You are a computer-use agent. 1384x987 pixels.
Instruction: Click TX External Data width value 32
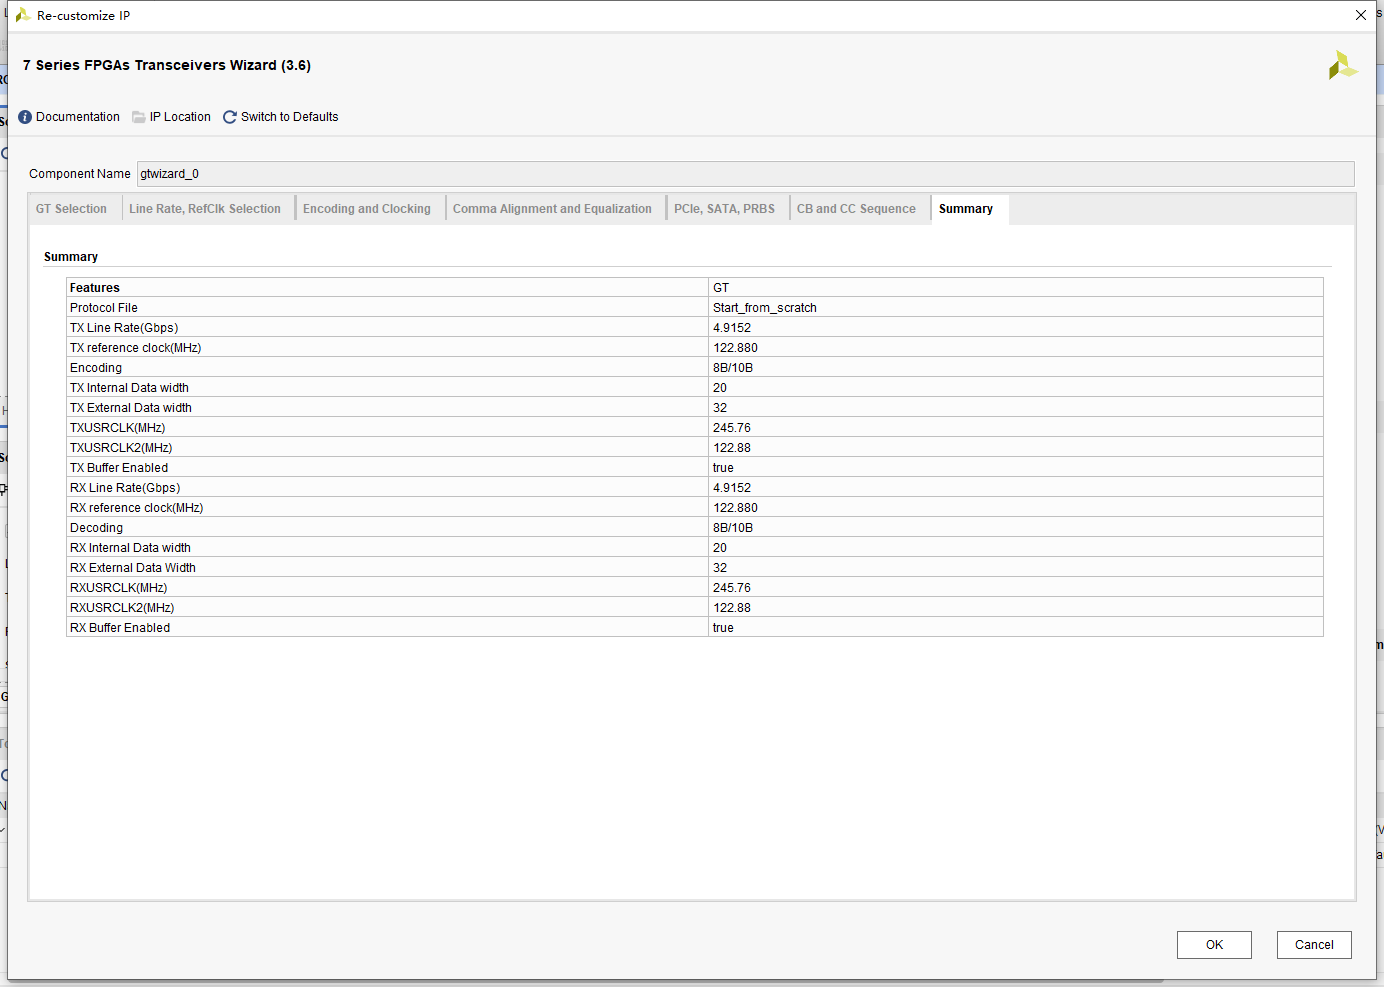720,408
